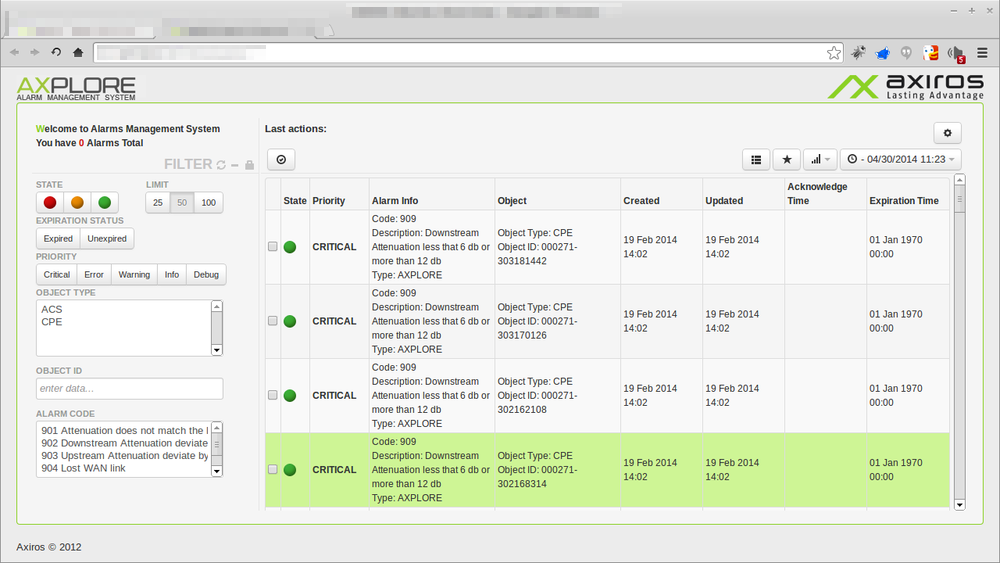
Task: Check the row for object 000271-302168314
Action: click(272, 469)
